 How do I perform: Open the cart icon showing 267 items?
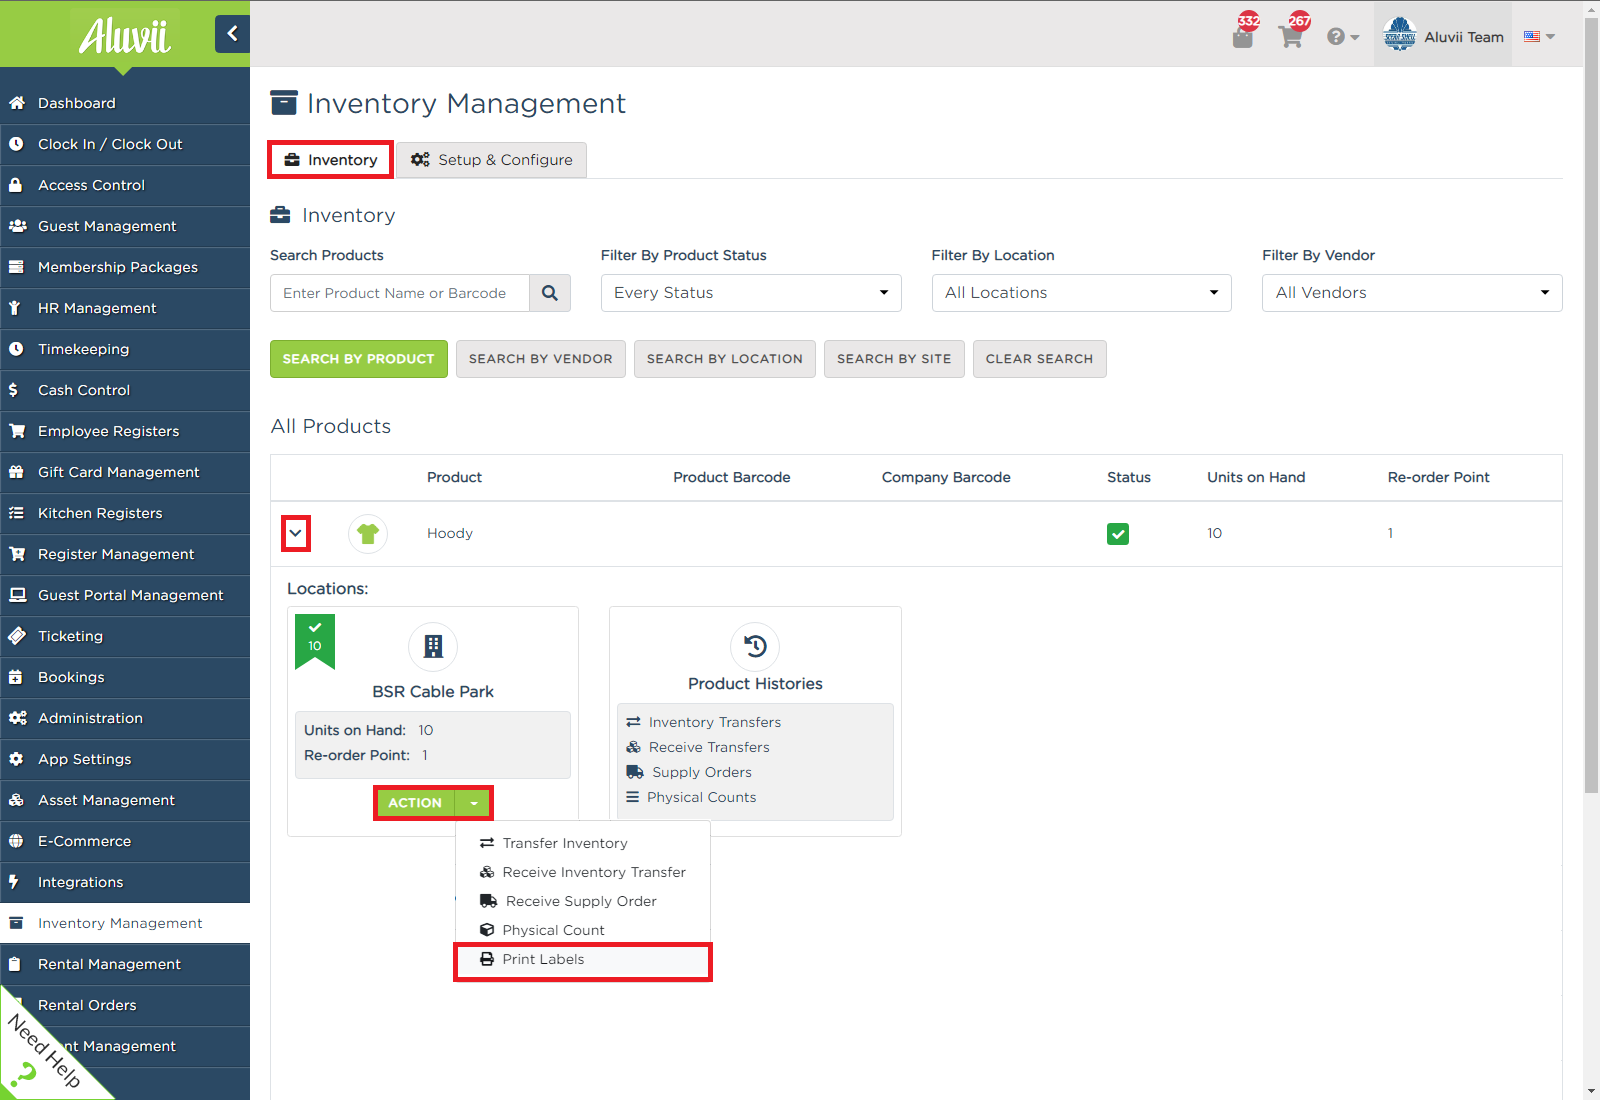[1291, 36]
